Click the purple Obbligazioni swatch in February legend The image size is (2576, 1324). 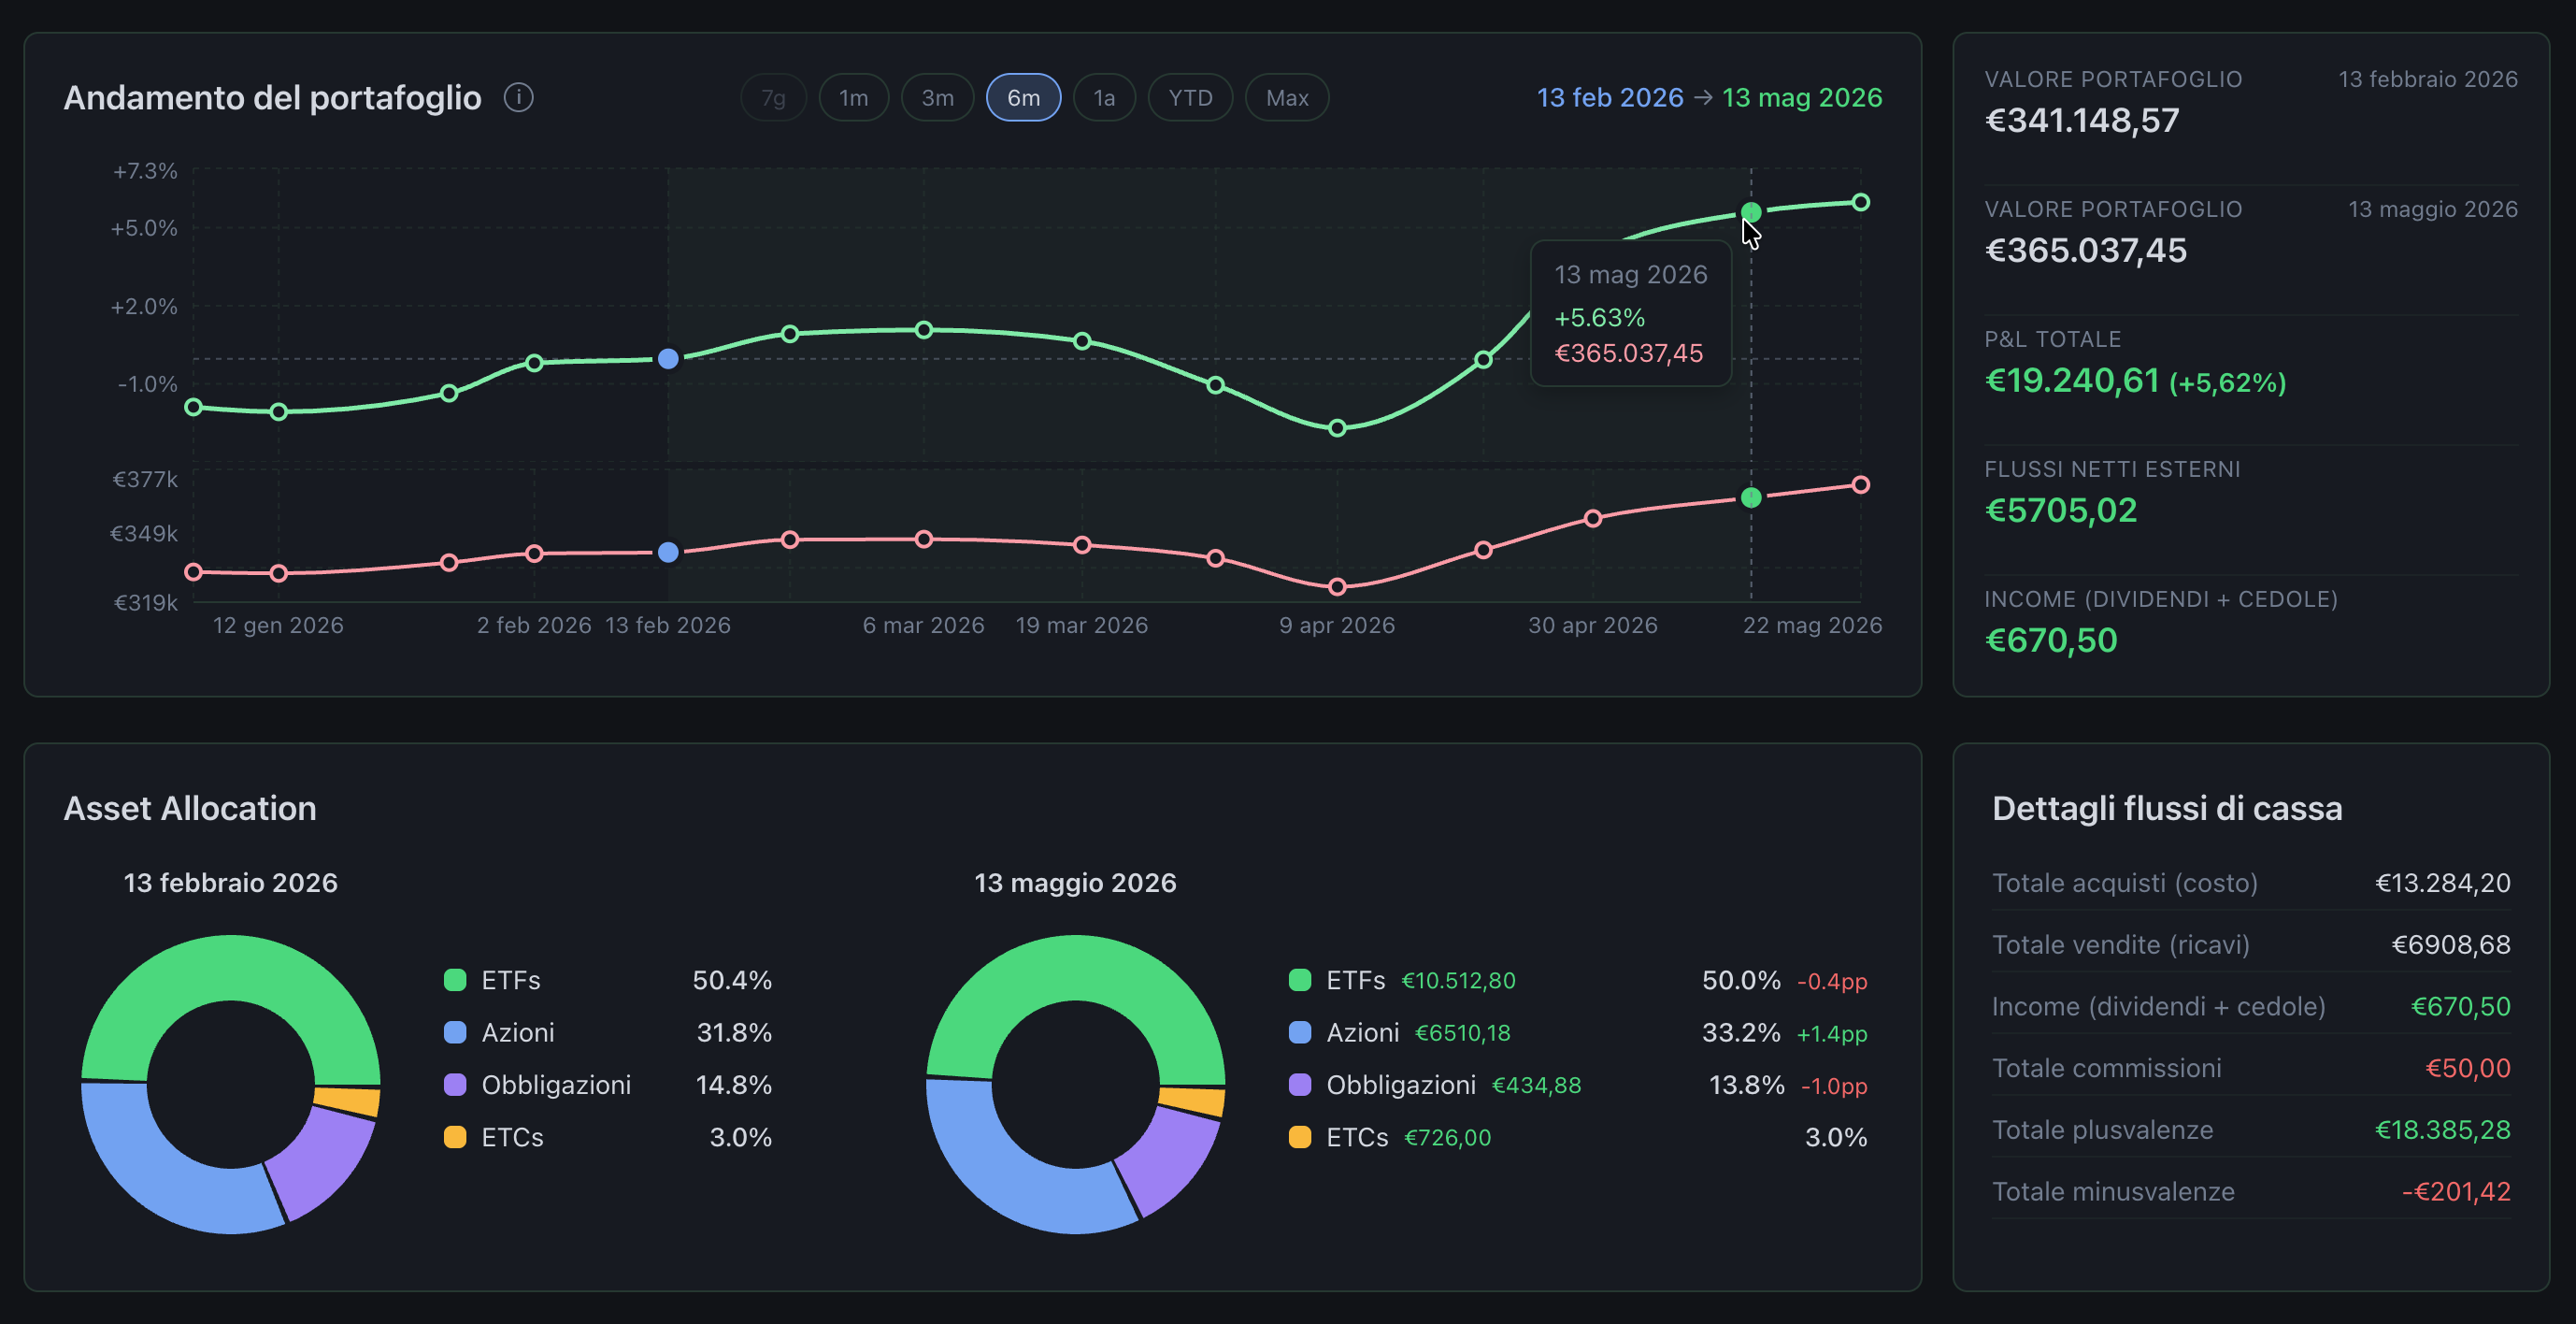coord(455,1085)
